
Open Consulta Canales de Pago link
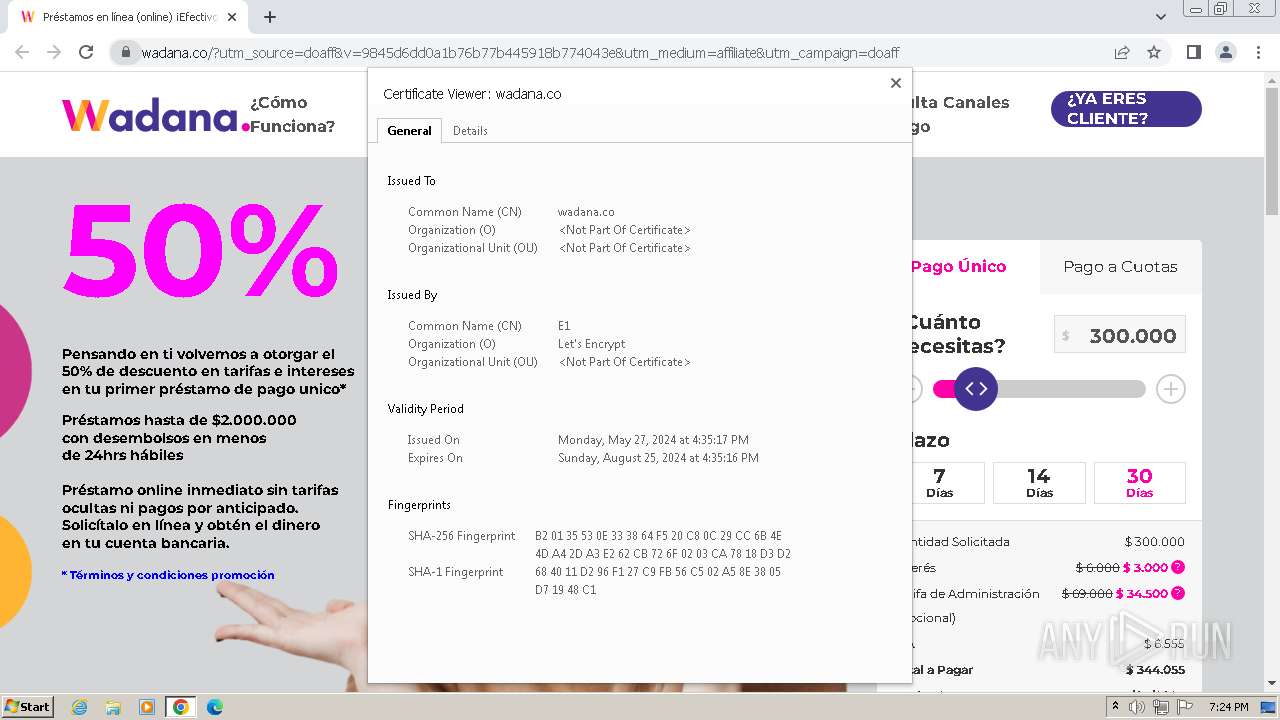point(961,114)
